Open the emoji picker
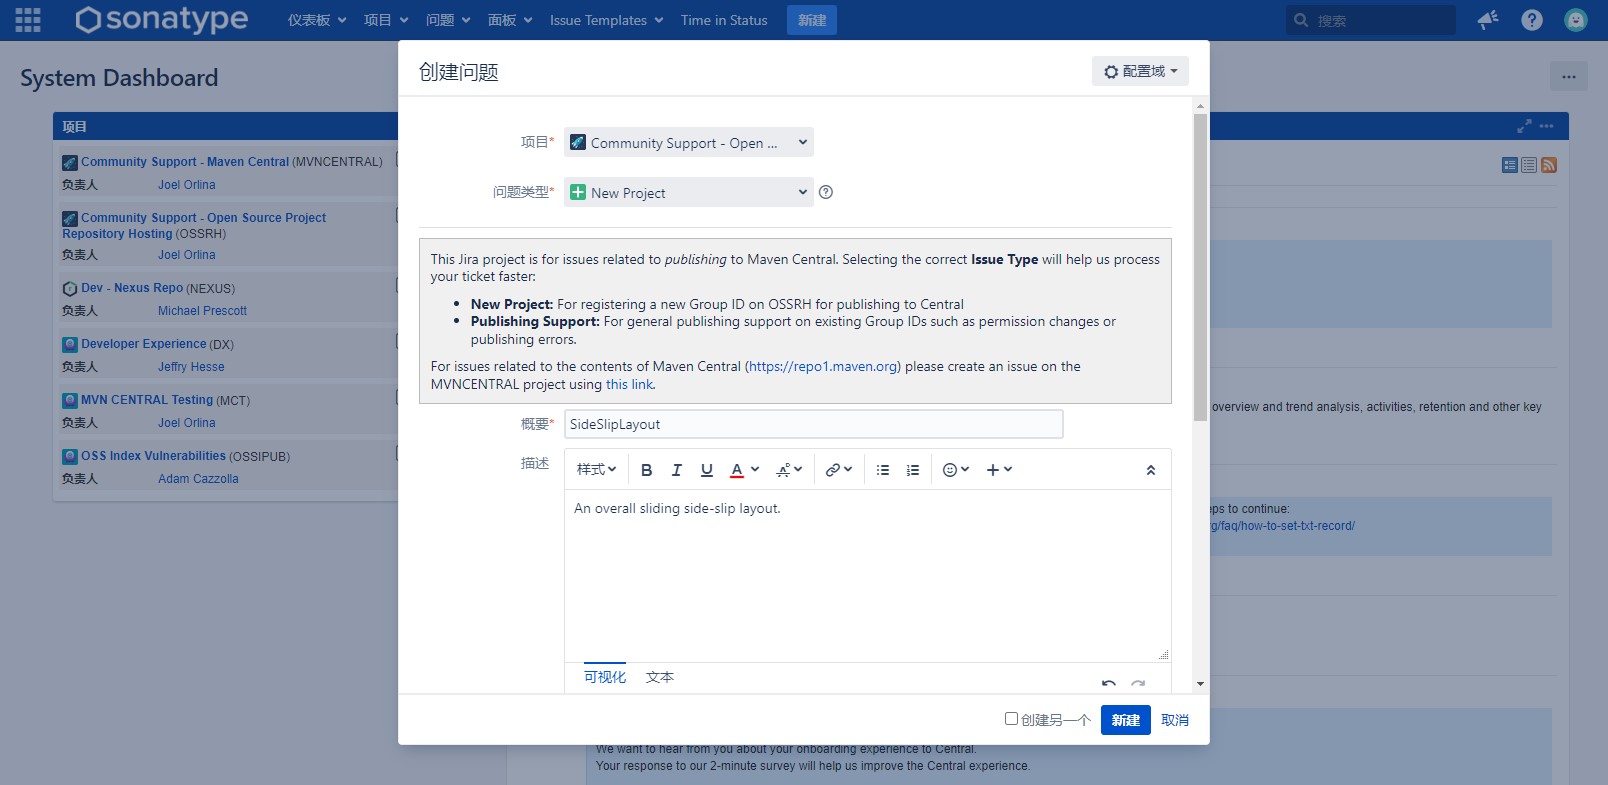This screenshot has height=785, width=1608. (956, 470)
